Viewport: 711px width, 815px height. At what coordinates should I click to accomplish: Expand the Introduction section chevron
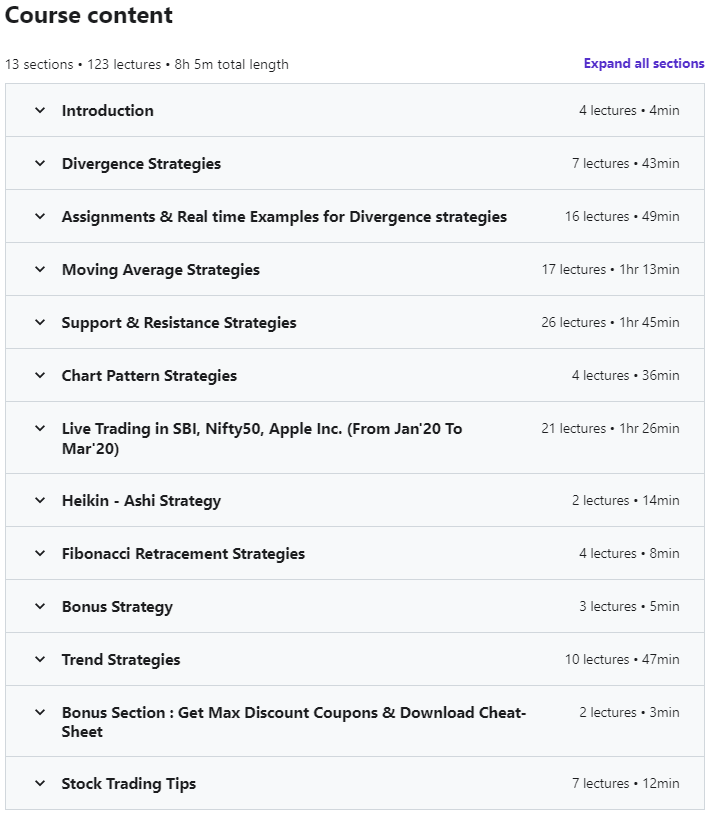coord(40,110)
